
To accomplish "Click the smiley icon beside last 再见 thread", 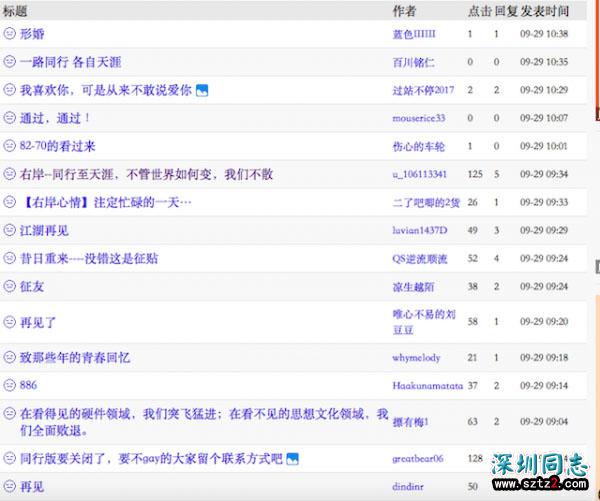I will coord(9,486).
